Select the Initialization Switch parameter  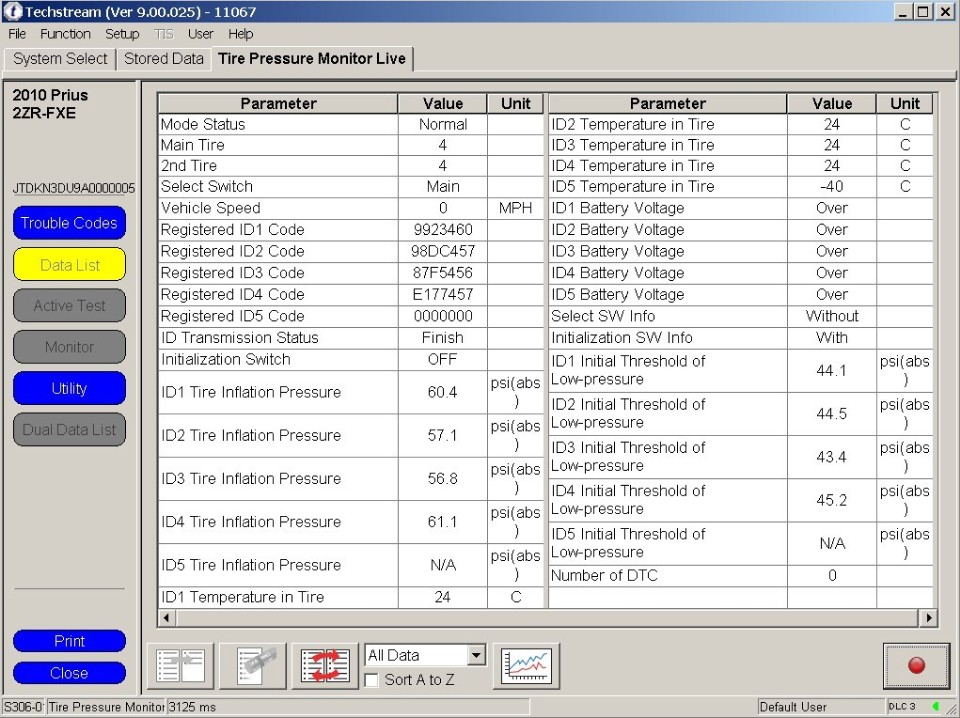[x=350, y=359]
